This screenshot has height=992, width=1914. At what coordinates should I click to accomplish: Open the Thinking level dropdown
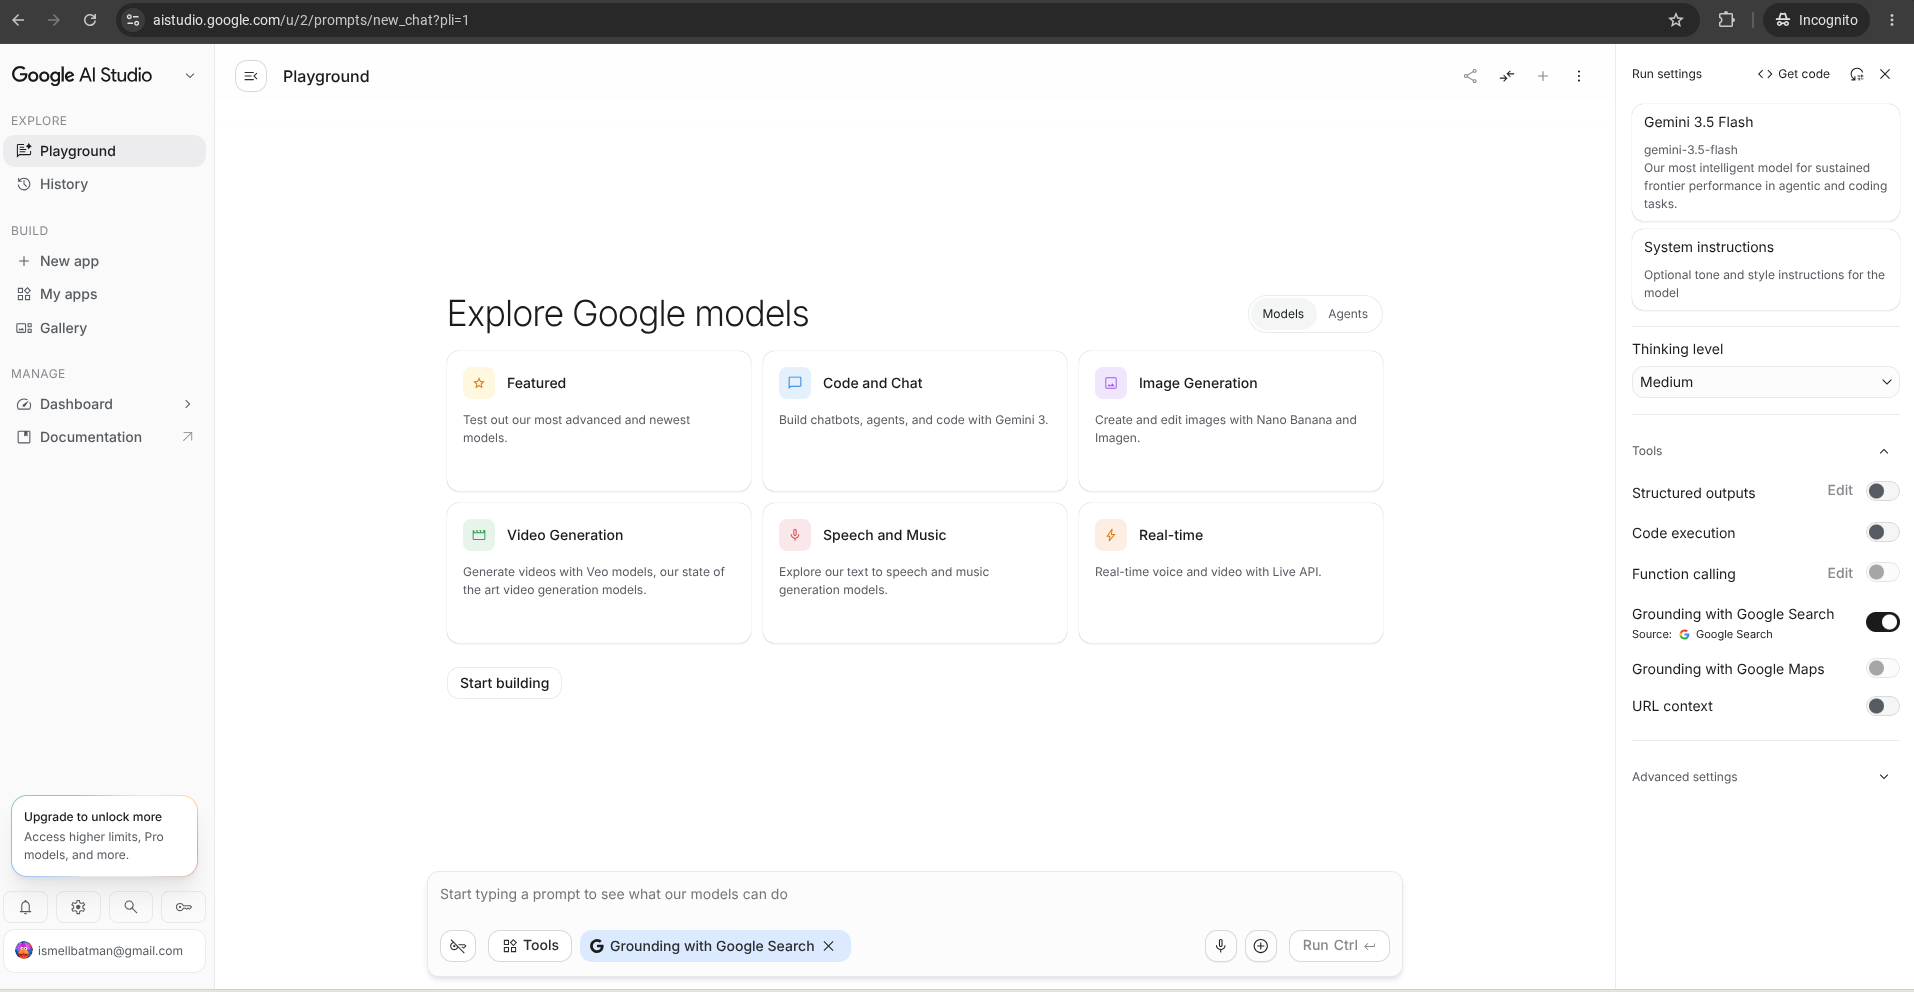1765,382
